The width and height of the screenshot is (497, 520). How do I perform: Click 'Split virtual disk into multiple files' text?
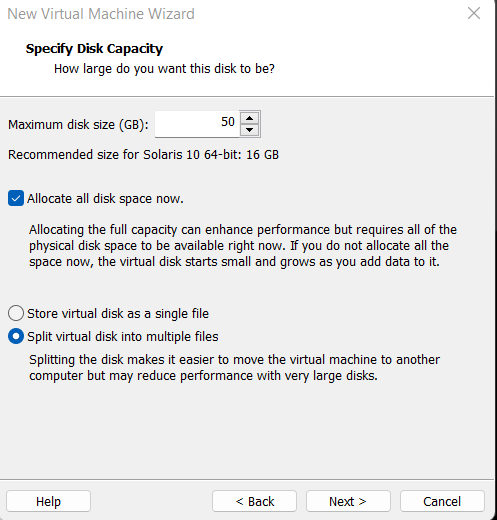[x=123, y=337]
